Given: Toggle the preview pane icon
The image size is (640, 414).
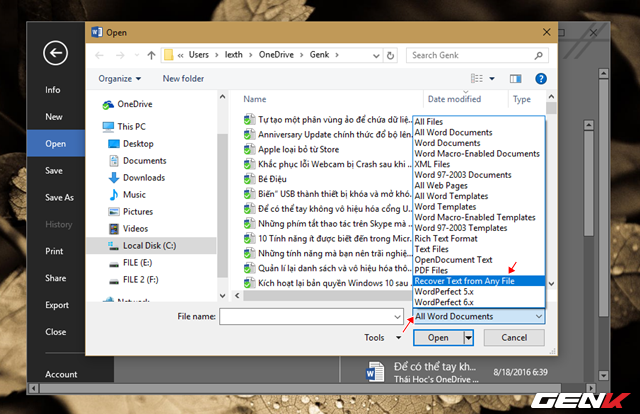Looking at the screenshot, I should pyautogui.click(x=516, y=78).
